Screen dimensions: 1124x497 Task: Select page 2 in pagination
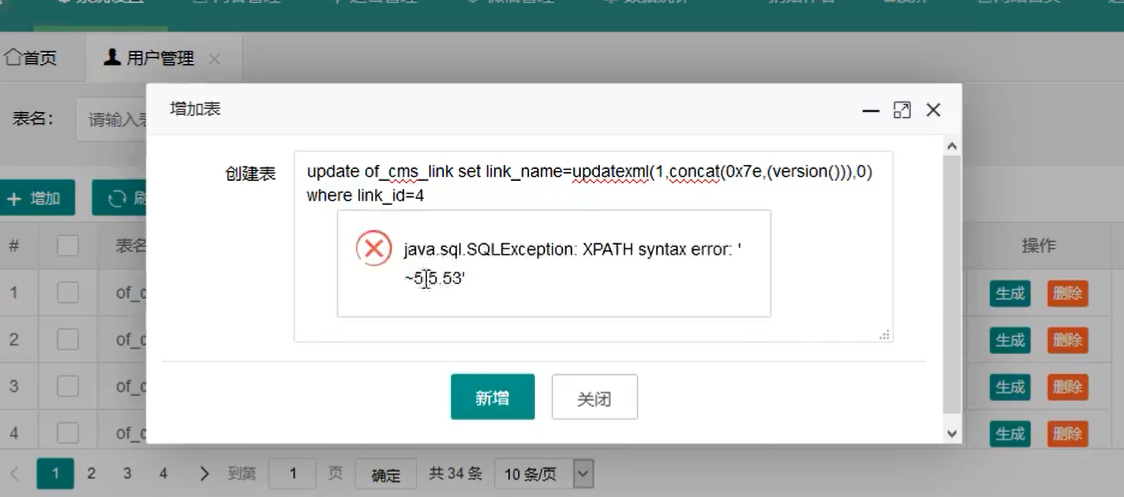[x=91, y=473]
